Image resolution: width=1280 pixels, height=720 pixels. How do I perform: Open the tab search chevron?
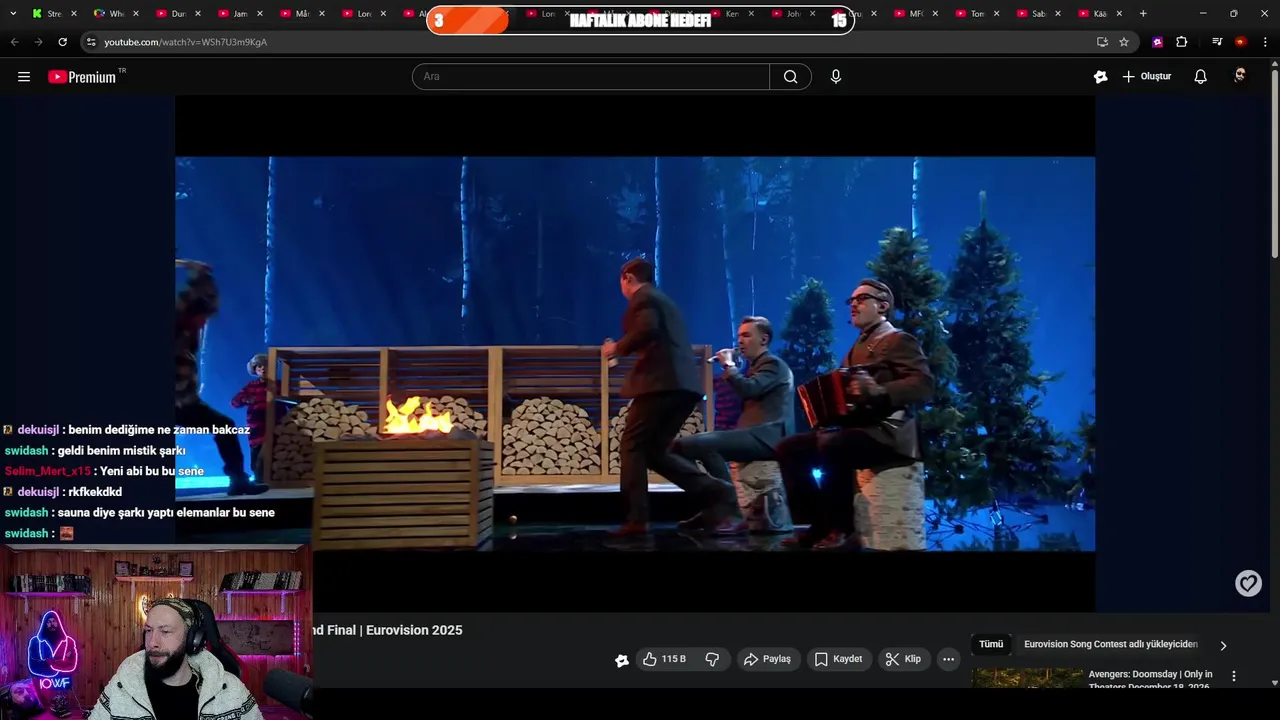14,14
